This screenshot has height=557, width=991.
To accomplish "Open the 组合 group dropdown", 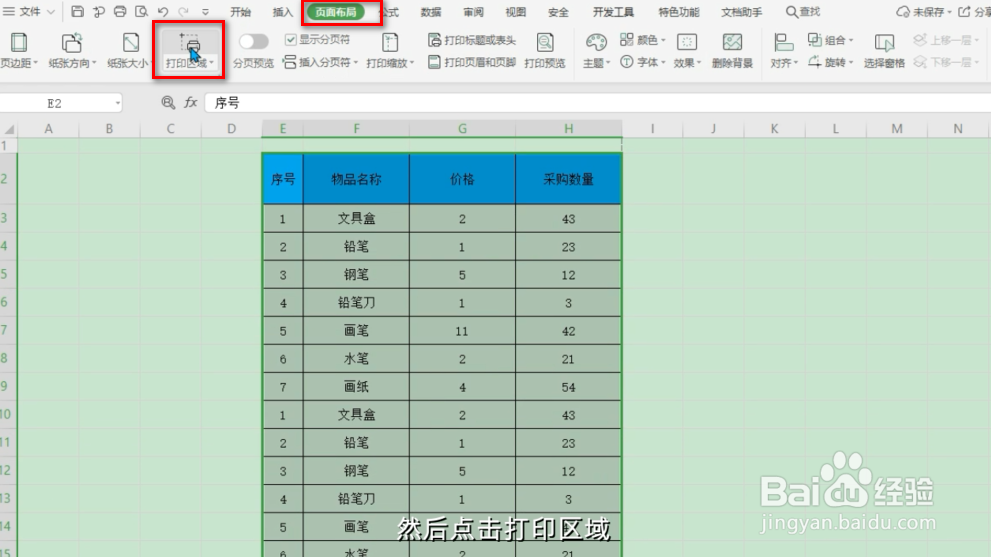I will pyautogui.click(x=830, y=40).
